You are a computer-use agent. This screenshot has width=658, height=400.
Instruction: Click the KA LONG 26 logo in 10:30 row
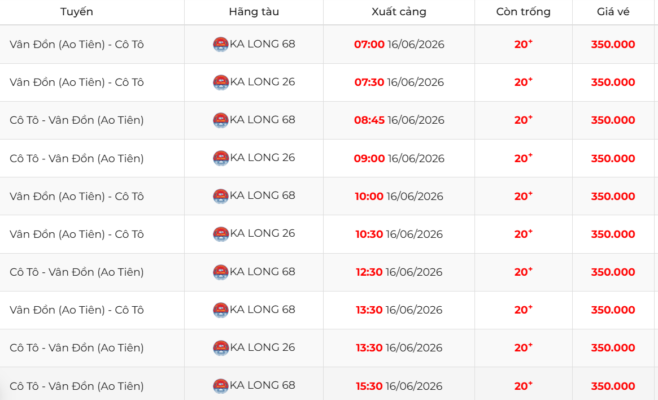221,234
